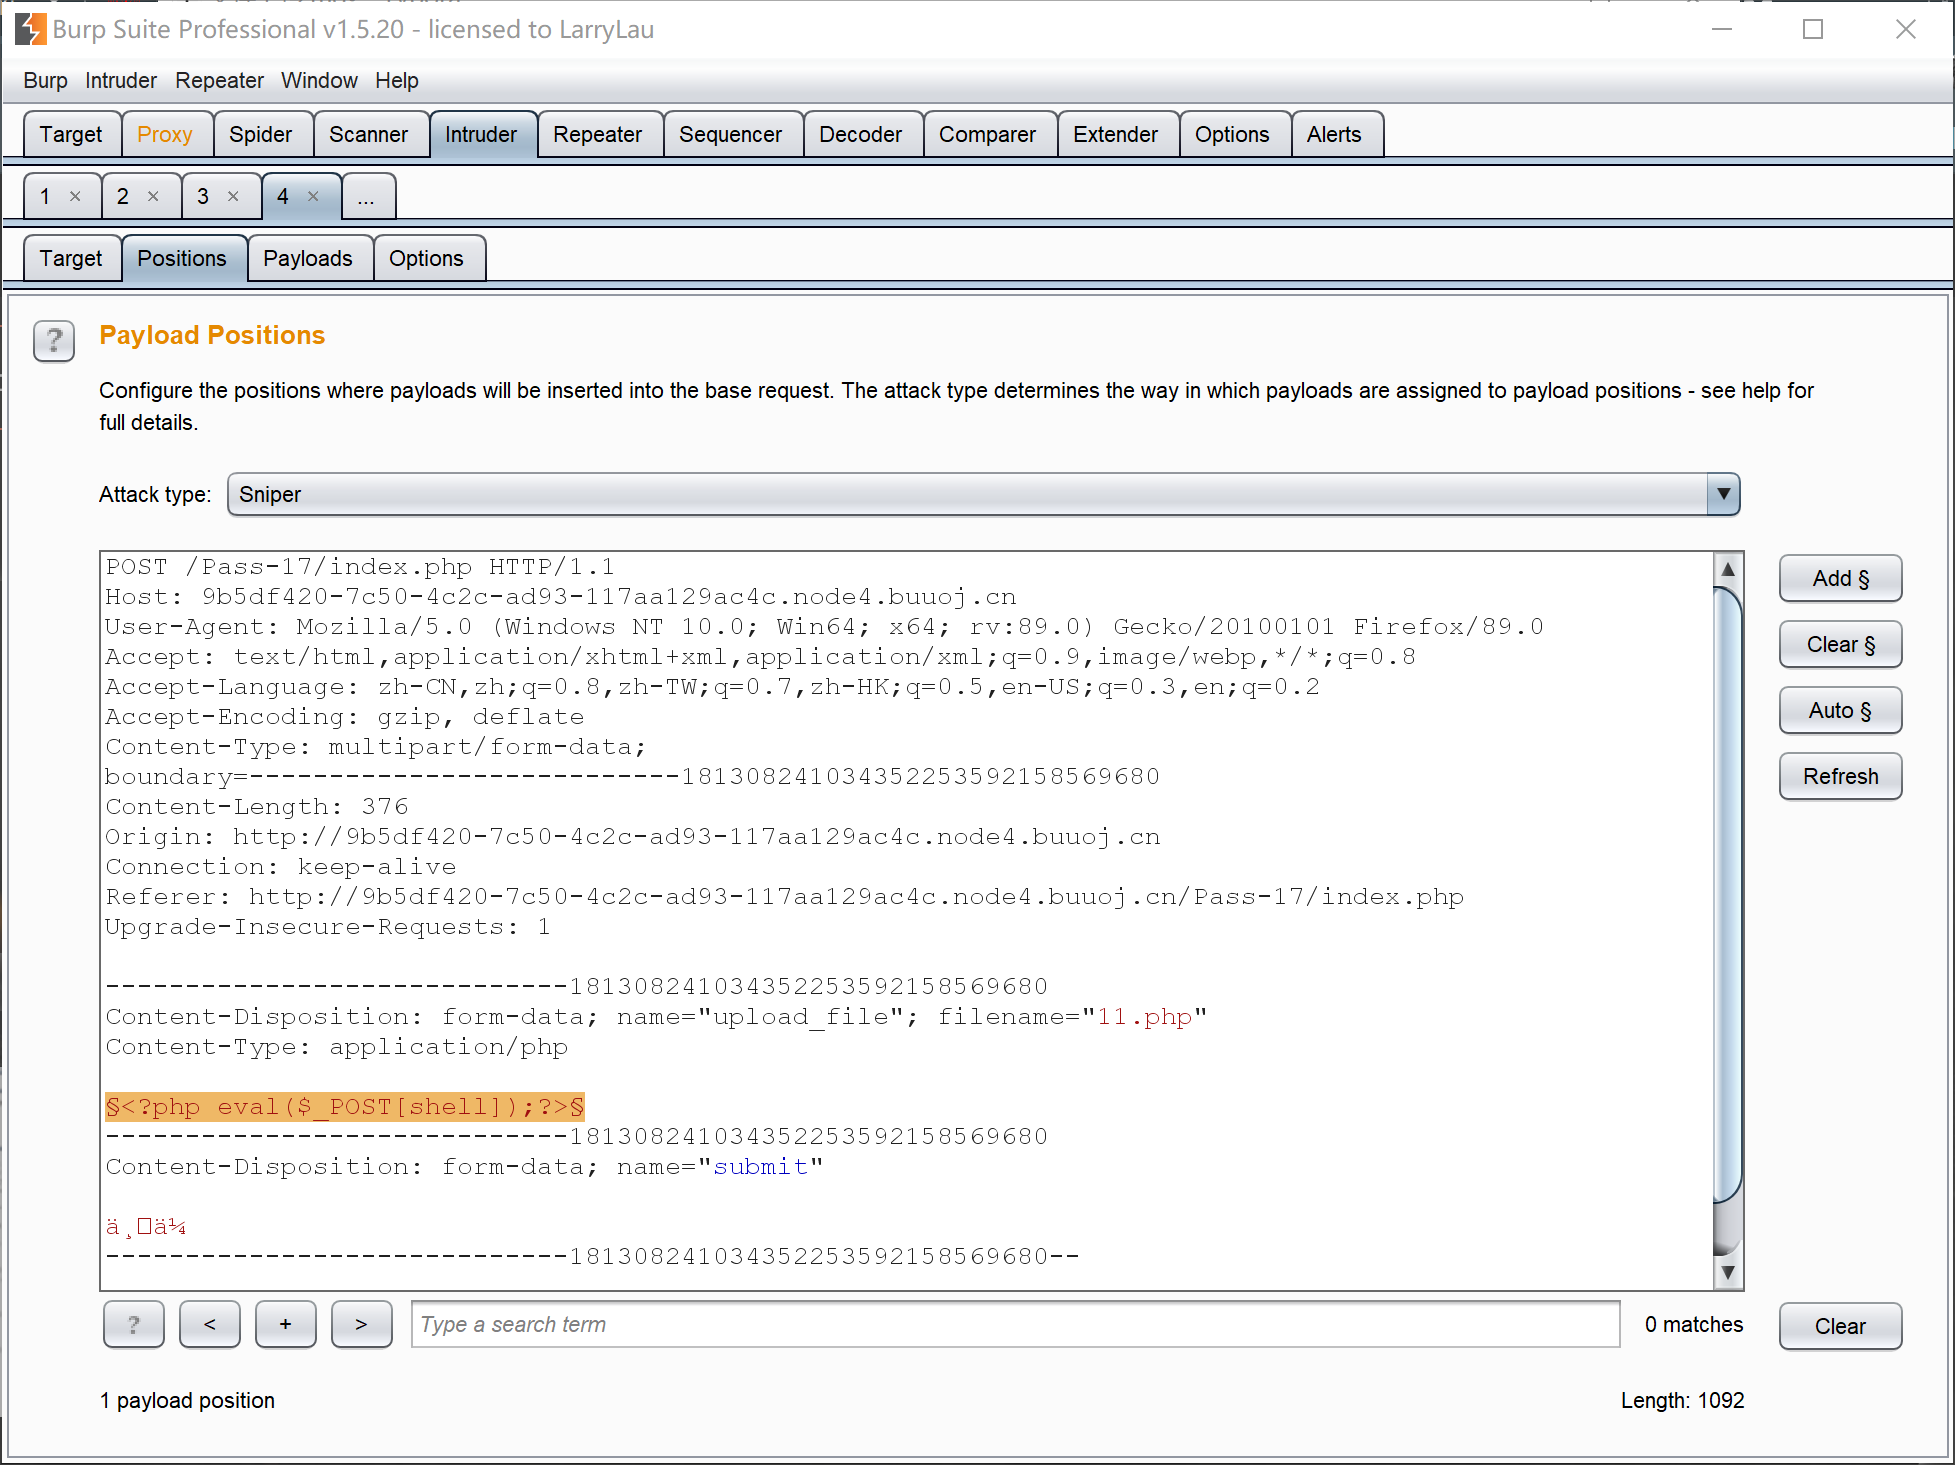
Task: Close Intruder attack tab 1
Action: click(x=75, y=197)
